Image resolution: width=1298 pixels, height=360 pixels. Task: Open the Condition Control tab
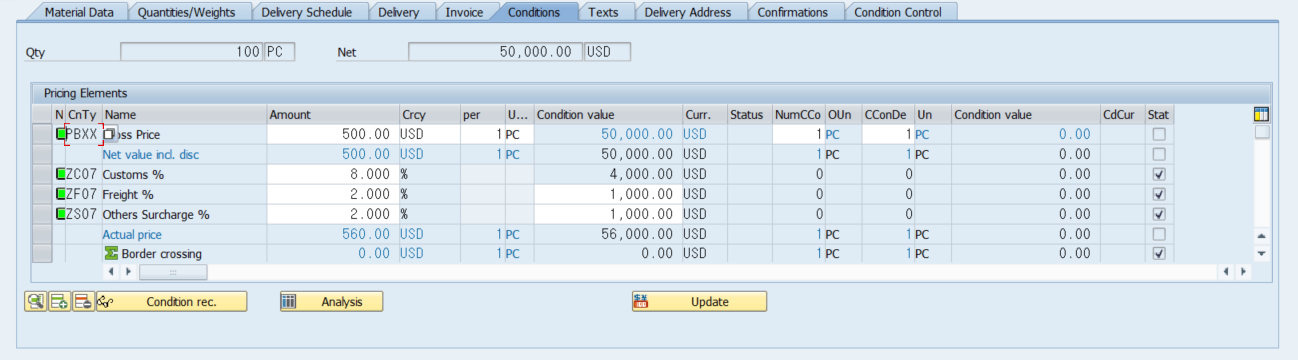(x=898, y=12)
